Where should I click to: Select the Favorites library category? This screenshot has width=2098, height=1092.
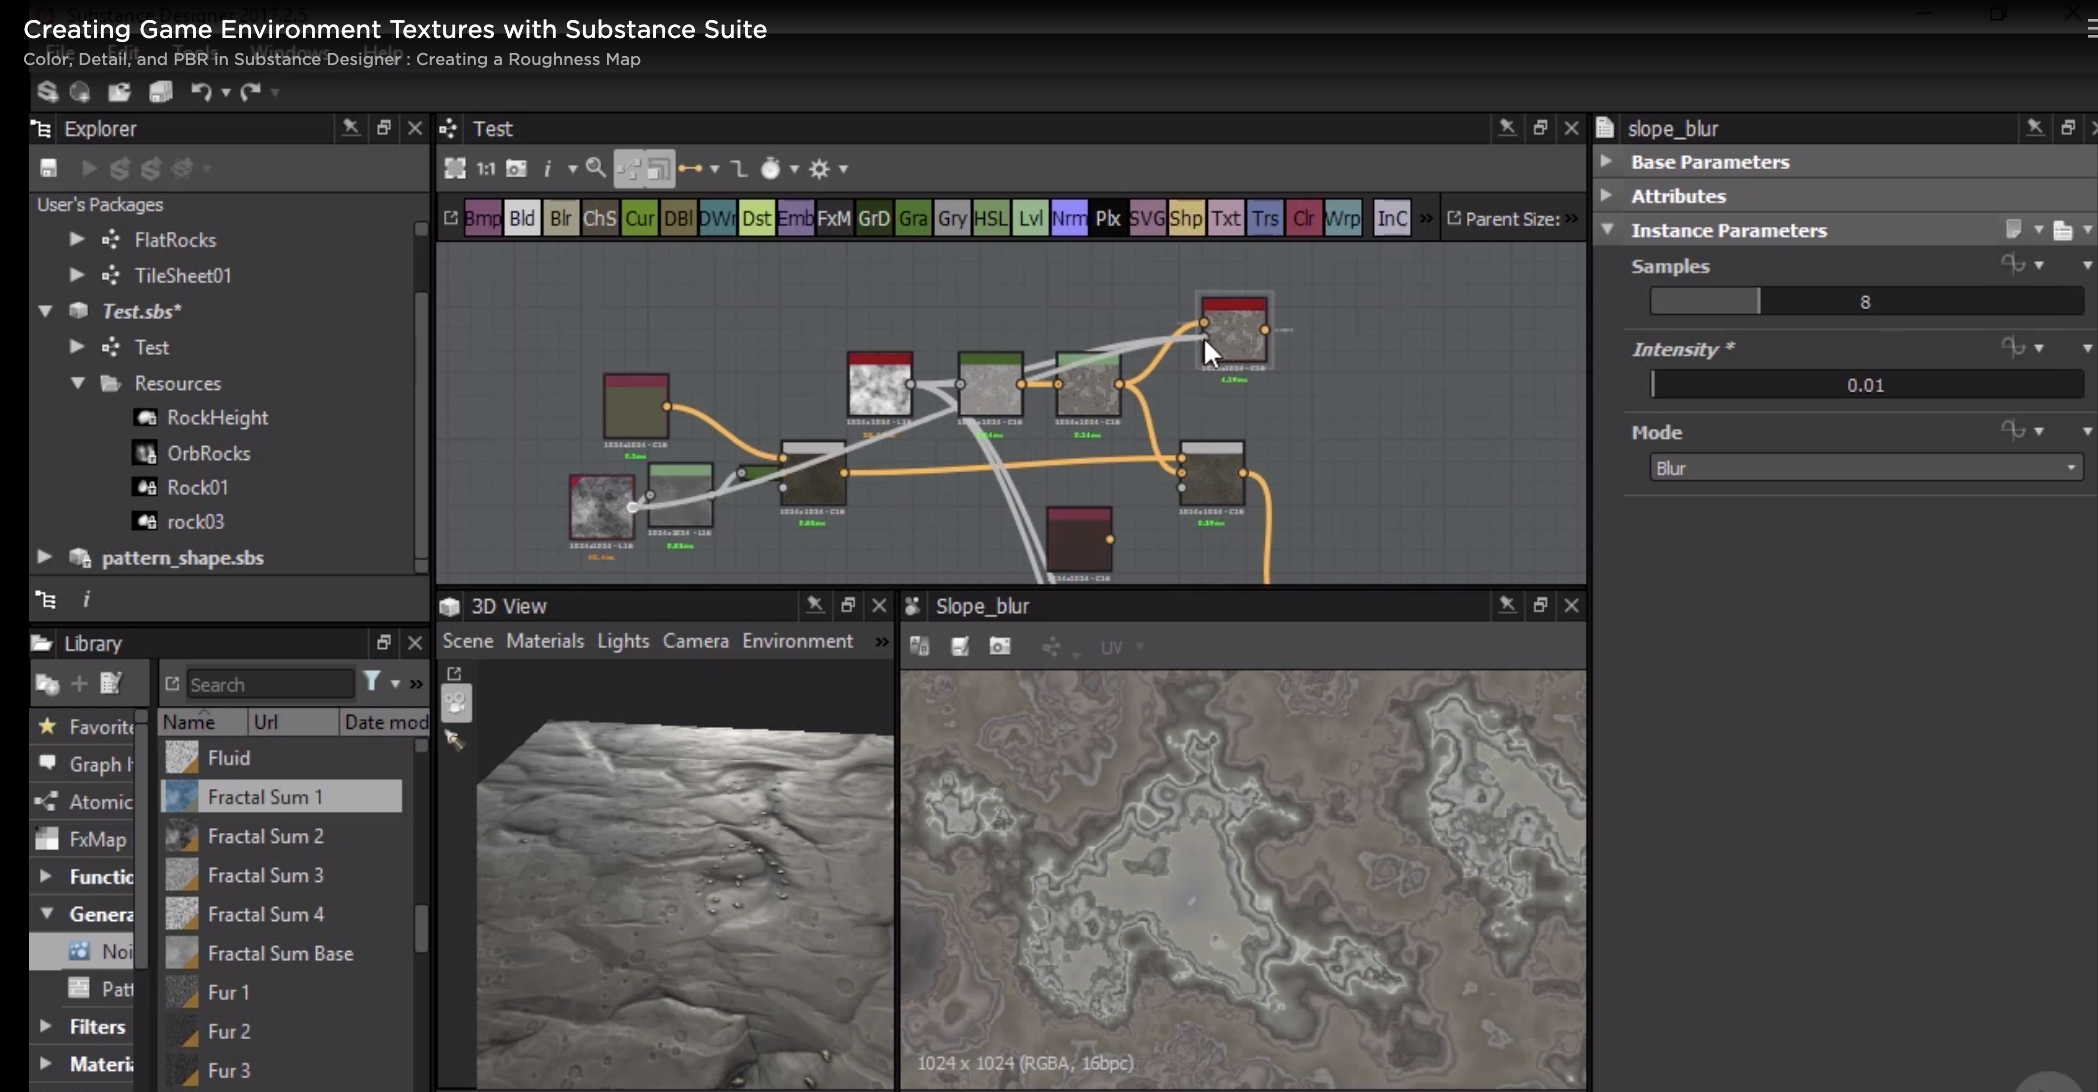click(88, 726)
